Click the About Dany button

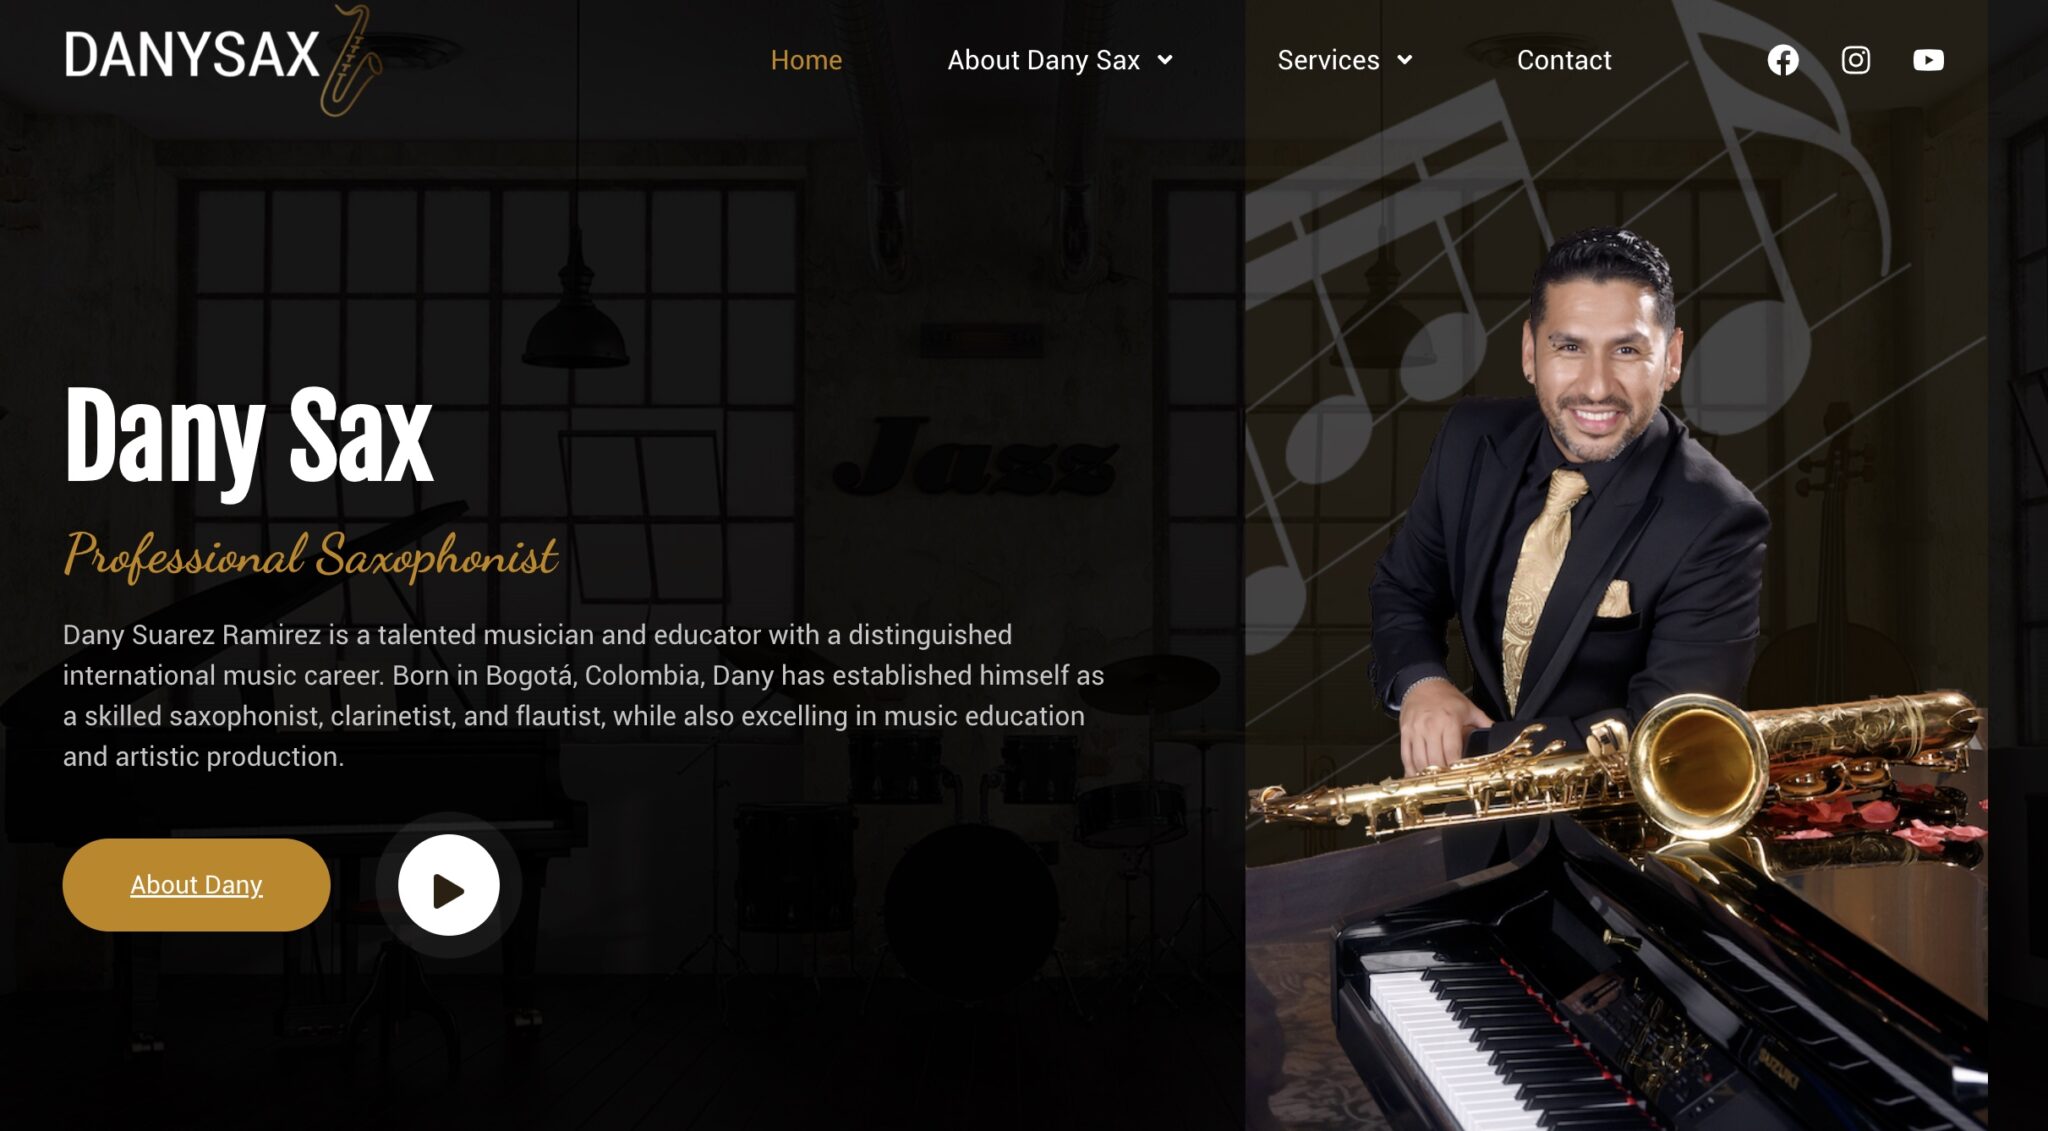(196, 885)
